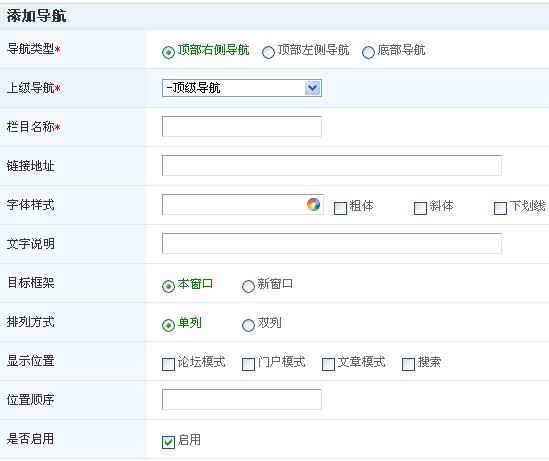
Task: Choose 底部导航 navigation type
Action: (368, 52)
